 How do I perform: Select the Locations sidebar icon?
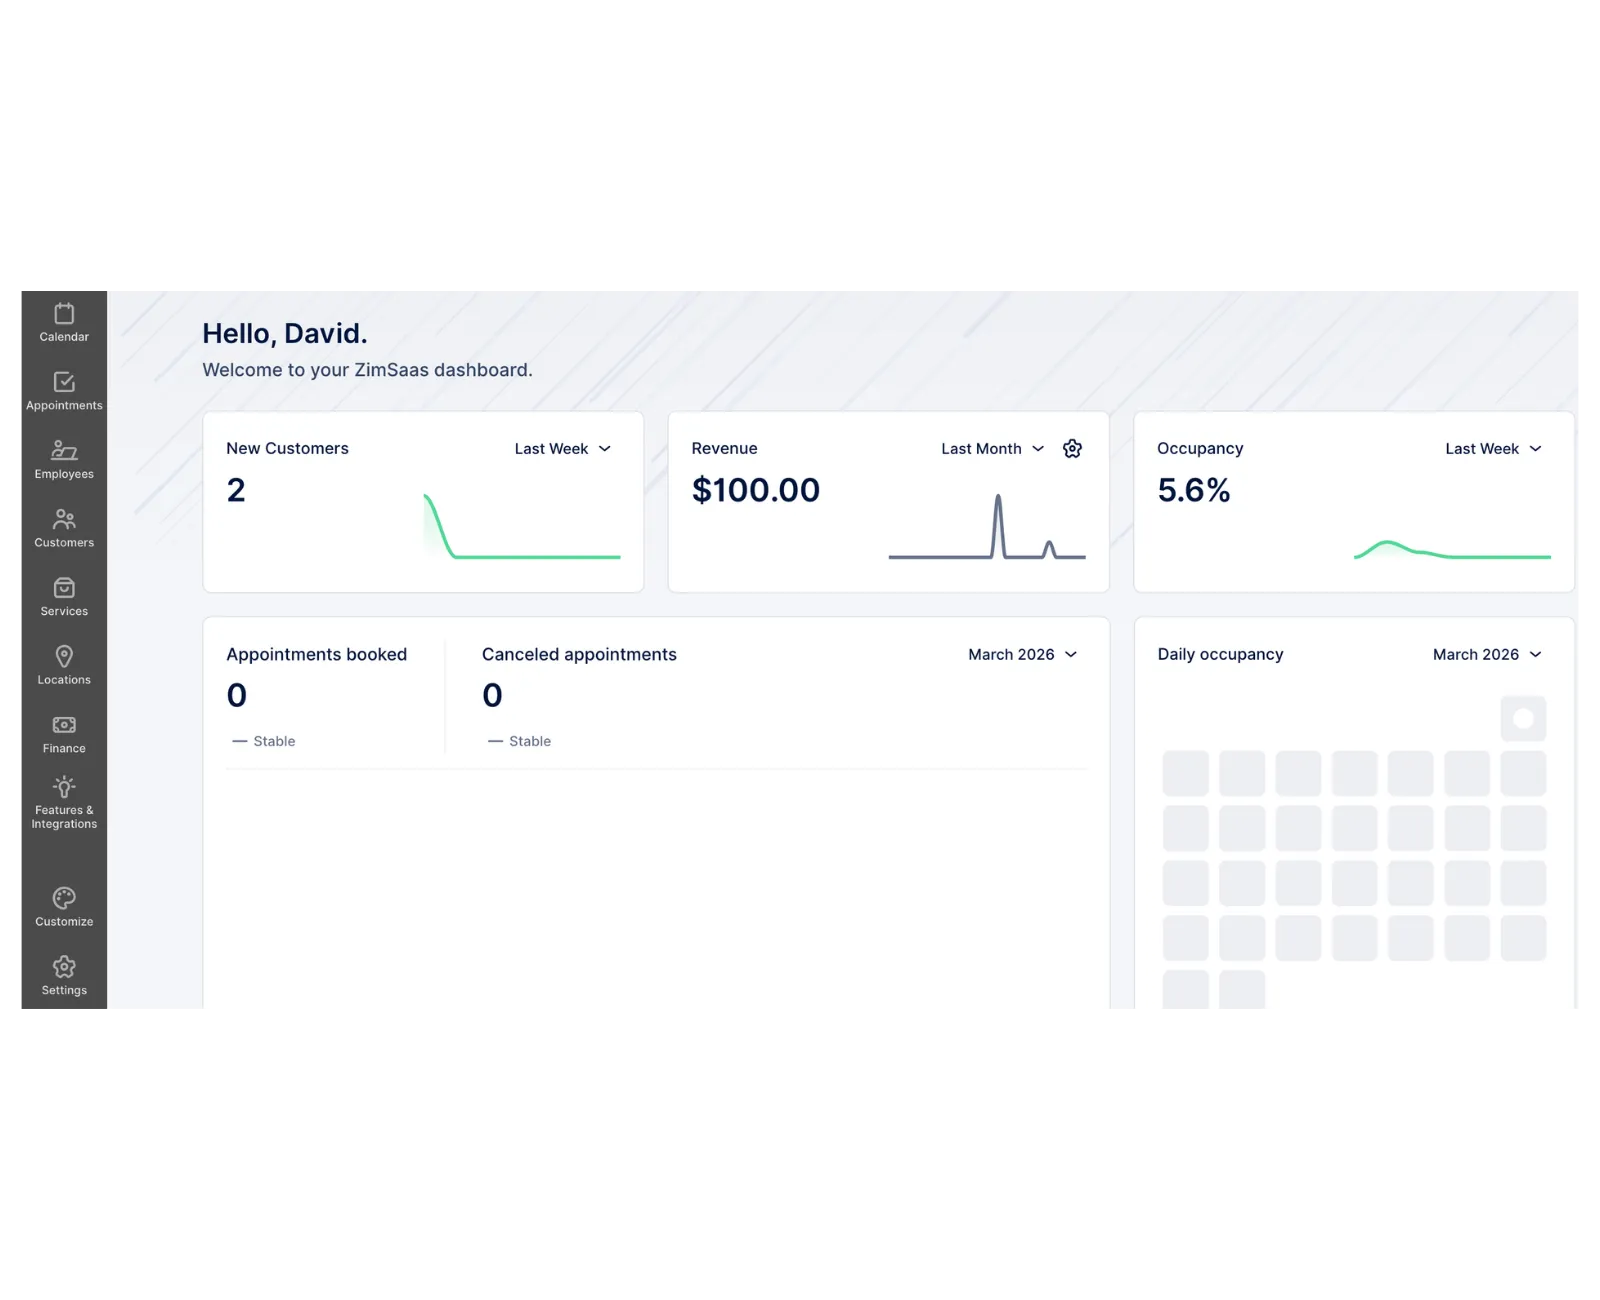tap(63, 664)
